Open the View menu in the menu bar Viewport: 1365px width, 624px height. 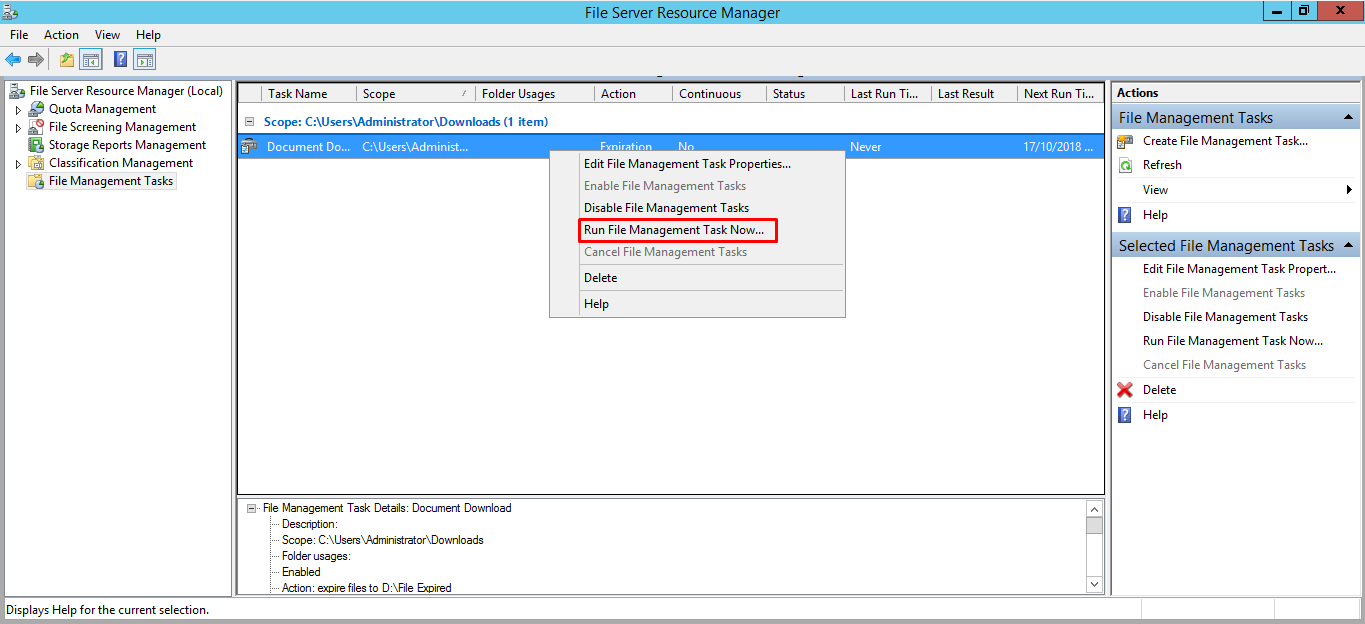click(x=107, y=35)
